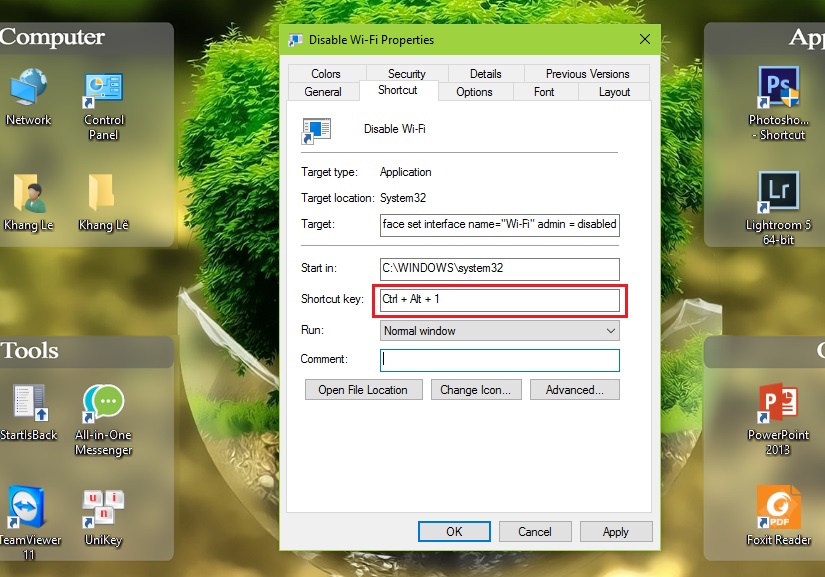
Task: Click the Disable Wi-Fi name text
Action: (395, 129)
